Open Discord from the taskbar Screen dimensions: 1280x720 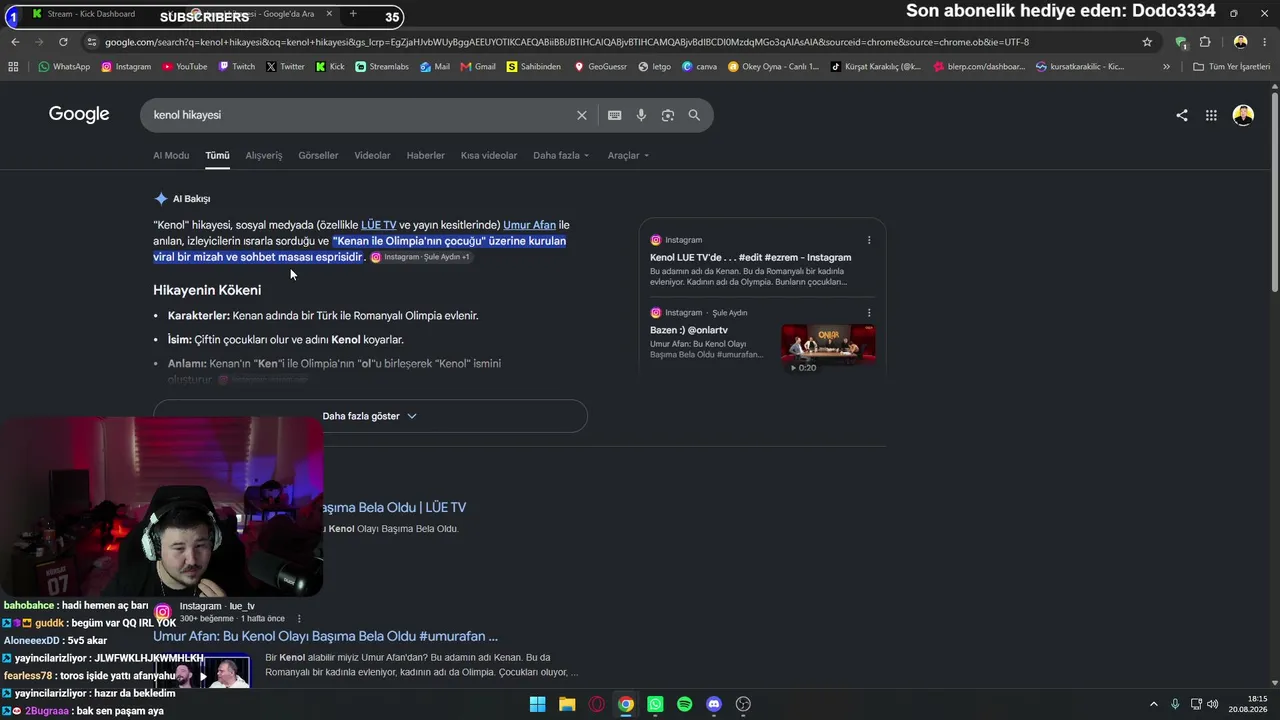[714, 704]
